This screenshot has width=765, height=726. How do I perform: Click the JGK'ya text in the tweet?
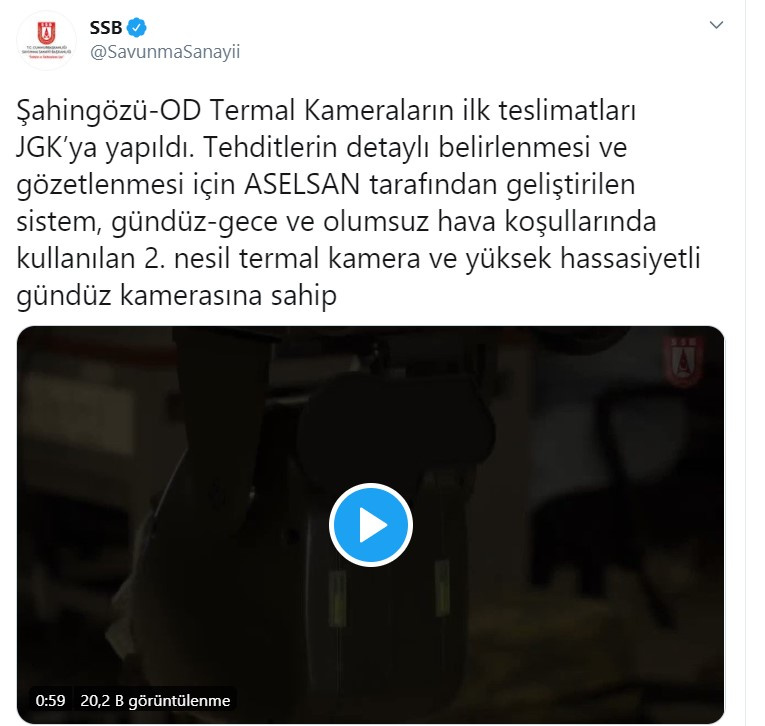(57, 148)
